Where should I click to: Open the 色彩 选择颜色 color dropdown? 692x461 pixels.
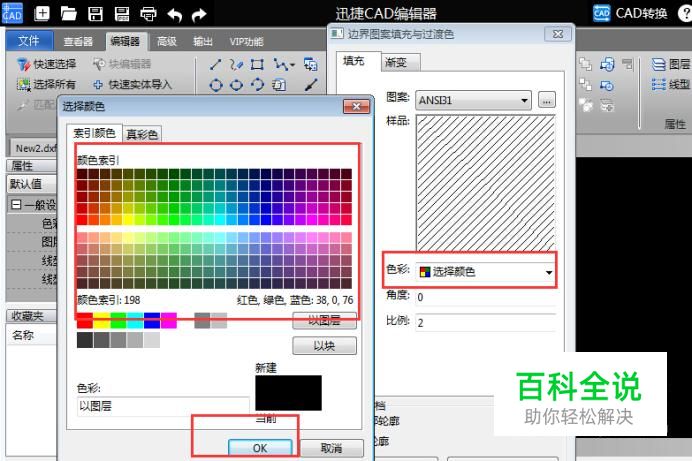485,272
